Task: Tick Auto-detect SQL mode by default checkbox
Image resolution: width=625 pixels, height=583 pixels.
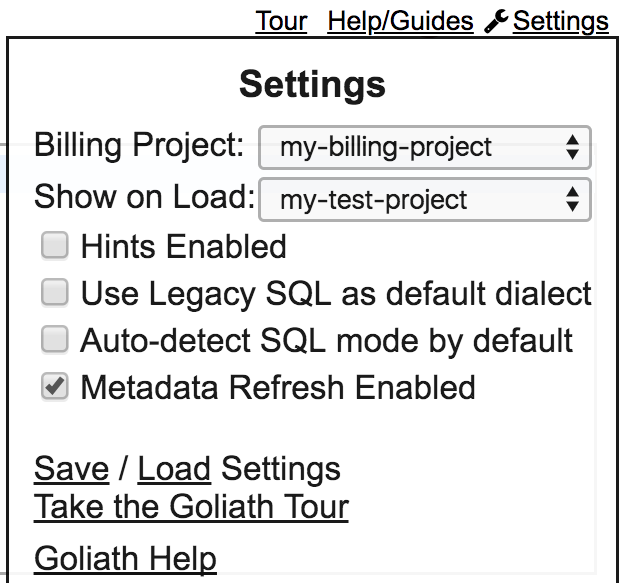Action: 55,339
